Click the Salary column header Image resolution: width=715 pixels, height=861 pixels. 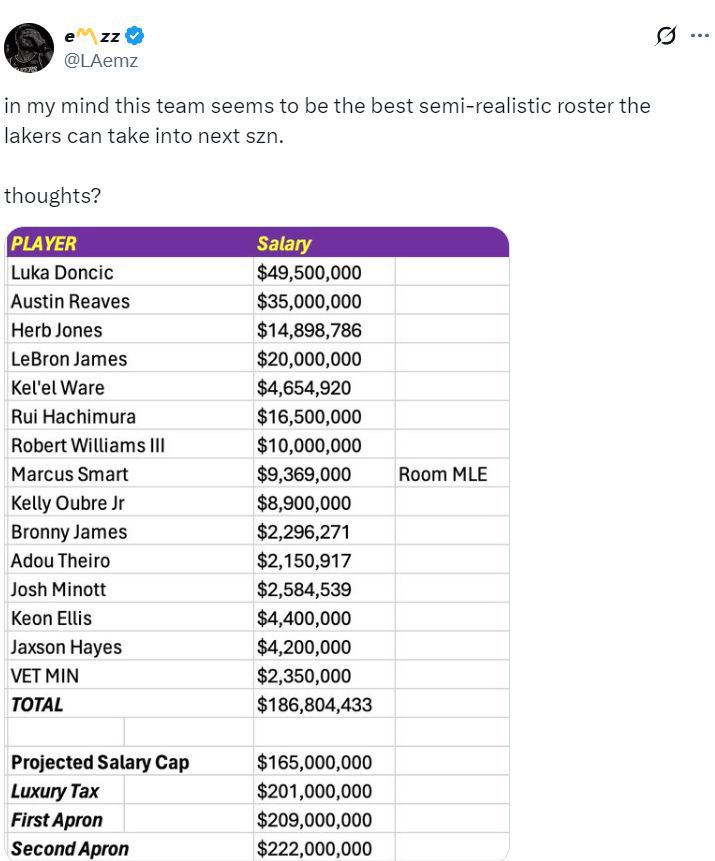[x=284, y=243]
